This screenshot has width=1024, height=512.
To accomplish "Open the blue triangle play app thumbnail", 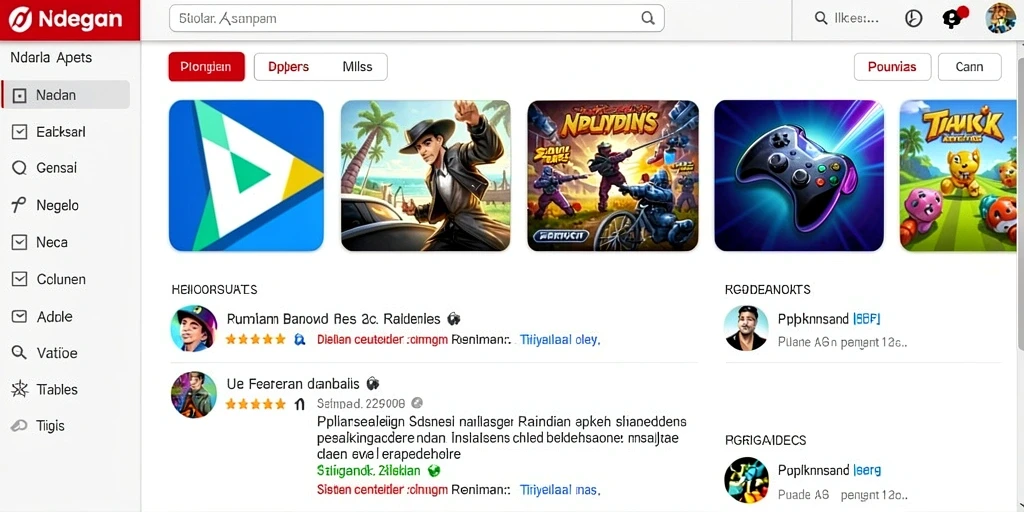I will pyautogui.click(x=246, y=176).
